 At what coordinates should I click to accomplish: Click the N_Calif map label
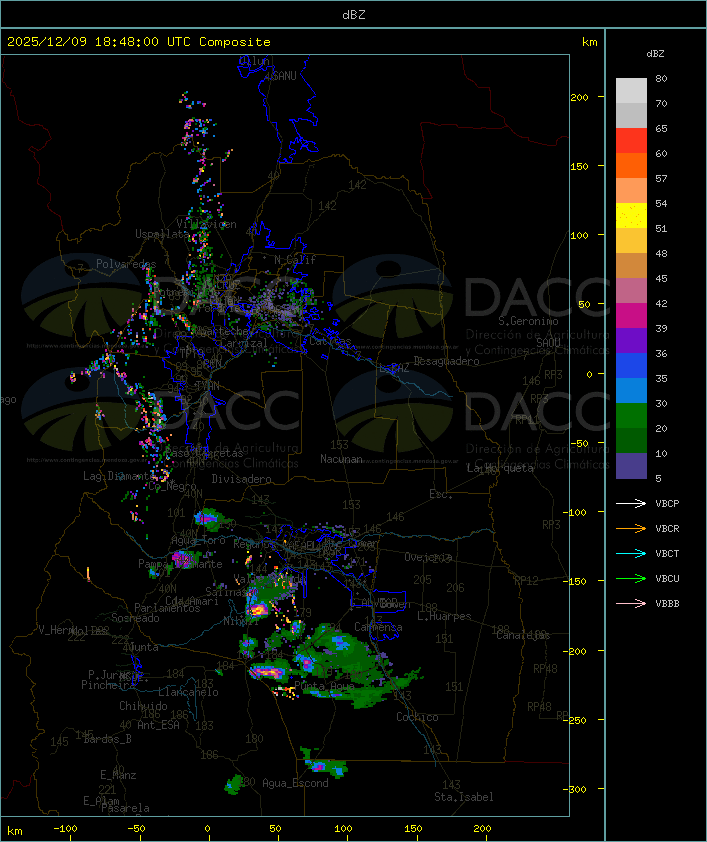coord(295,260)
